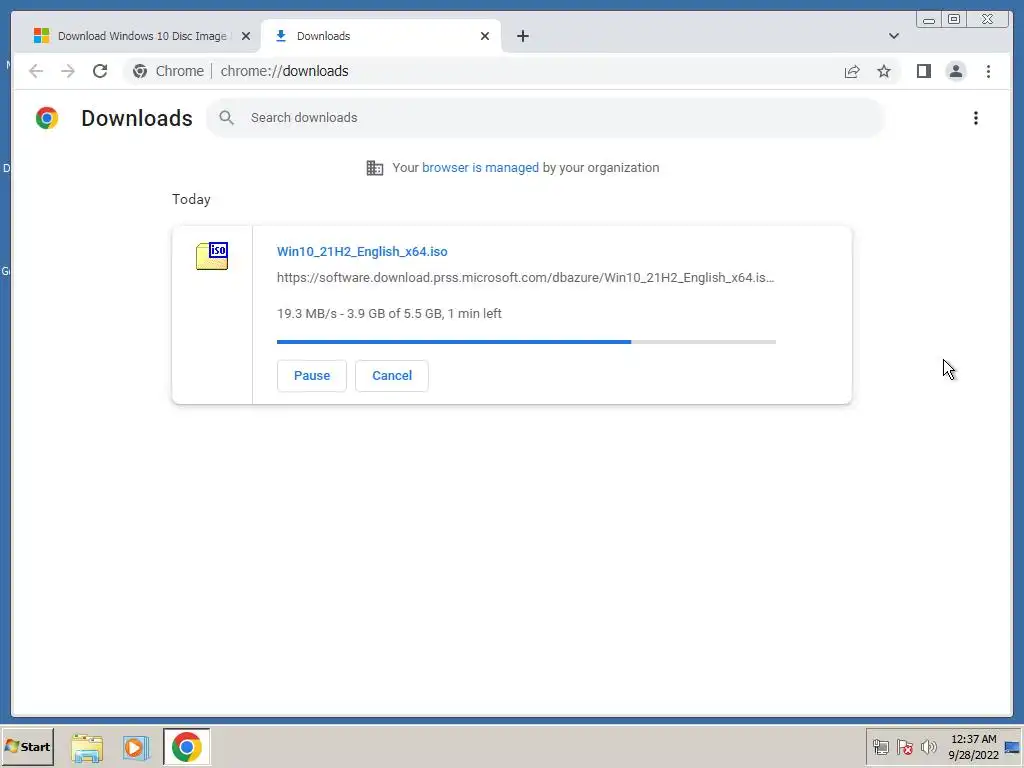1024x768 pixels.
Task: Click the Chrome logo beside Downloads title
Action: pyautogui.click(x=47, y=118)
